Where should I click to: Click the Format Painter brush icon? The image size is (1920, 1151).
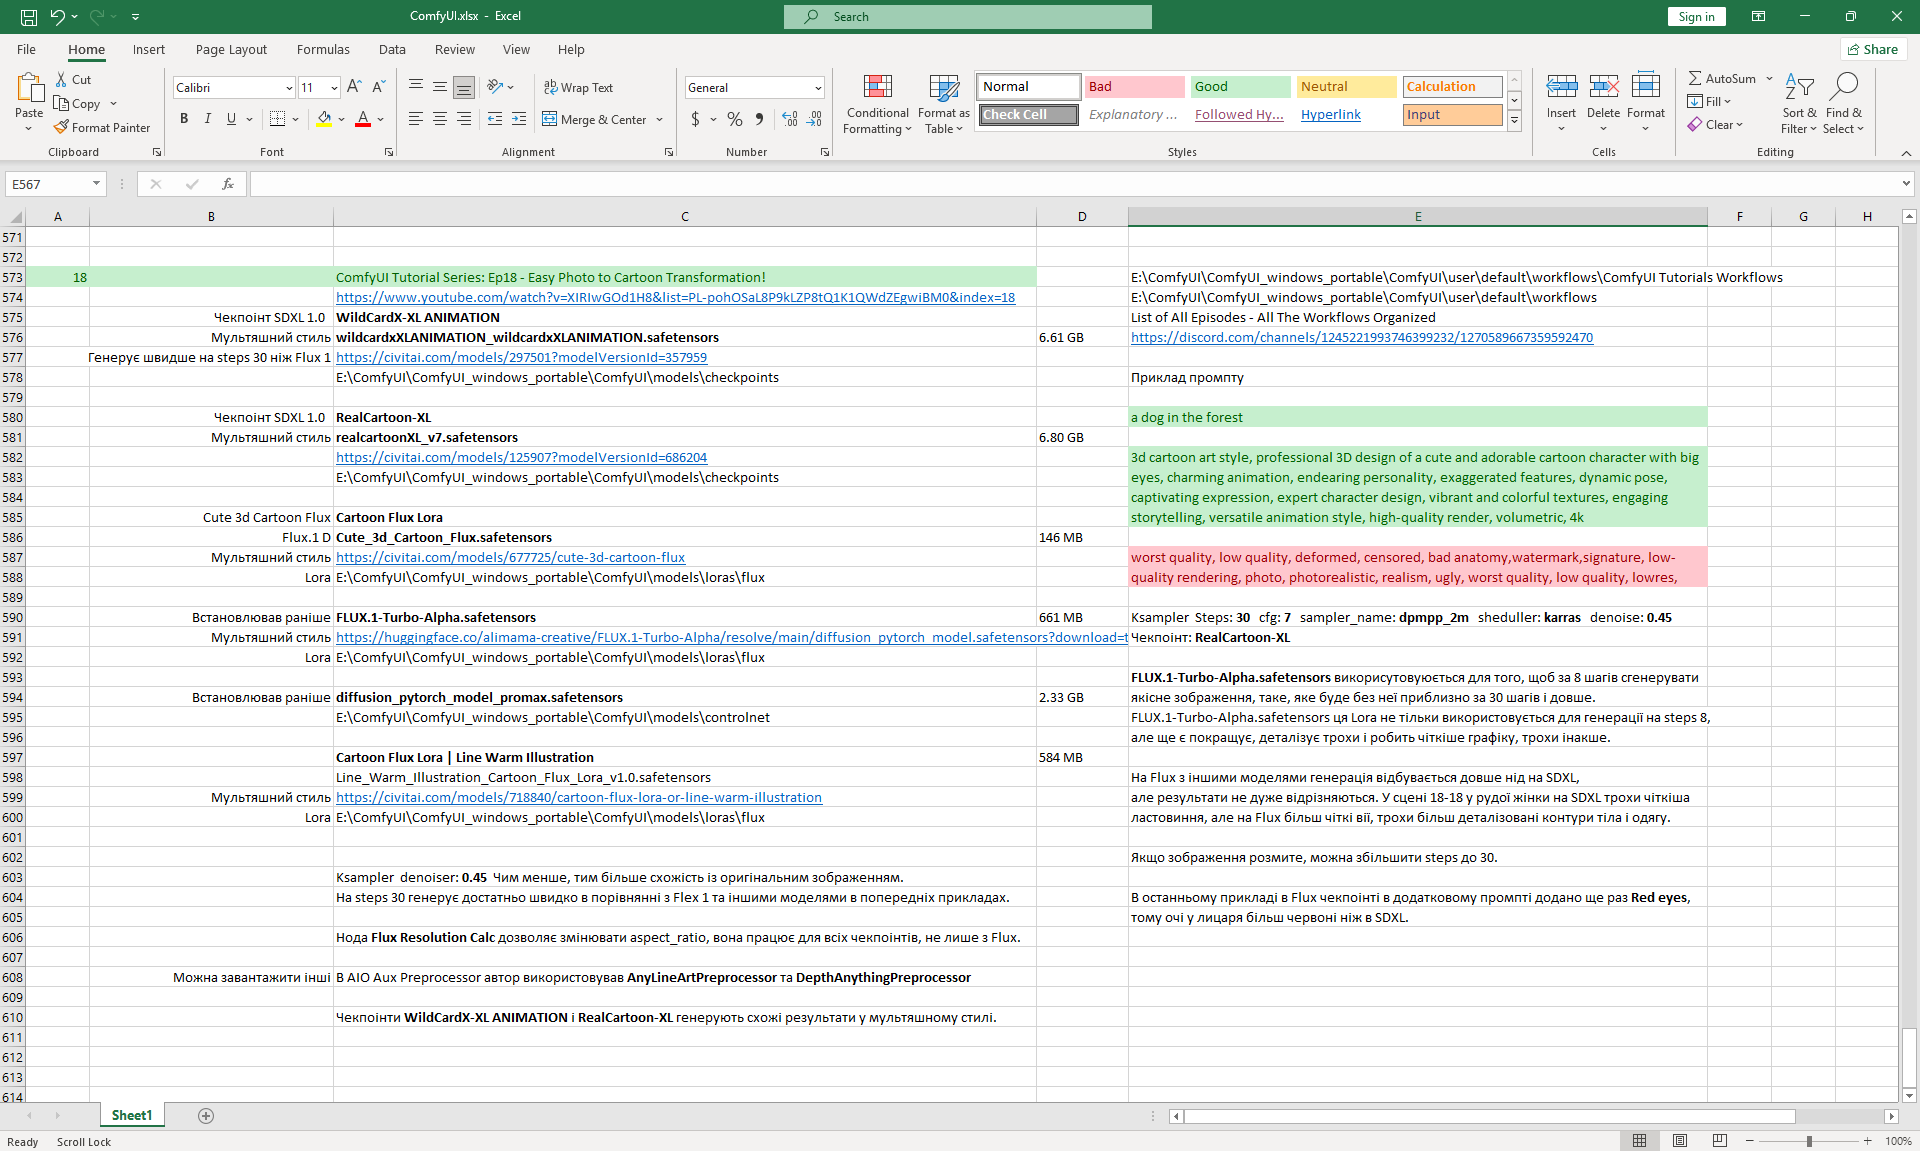62,127
